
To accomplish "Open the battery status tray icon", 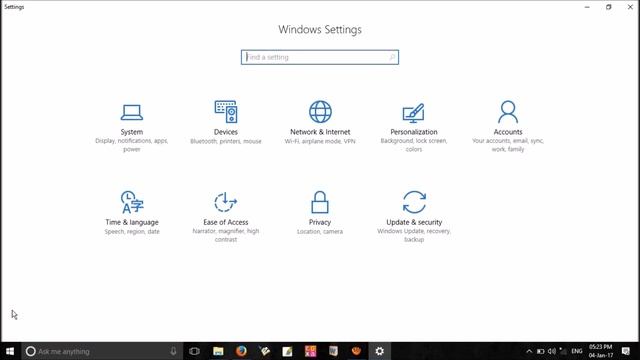I will tap(540, 351).
